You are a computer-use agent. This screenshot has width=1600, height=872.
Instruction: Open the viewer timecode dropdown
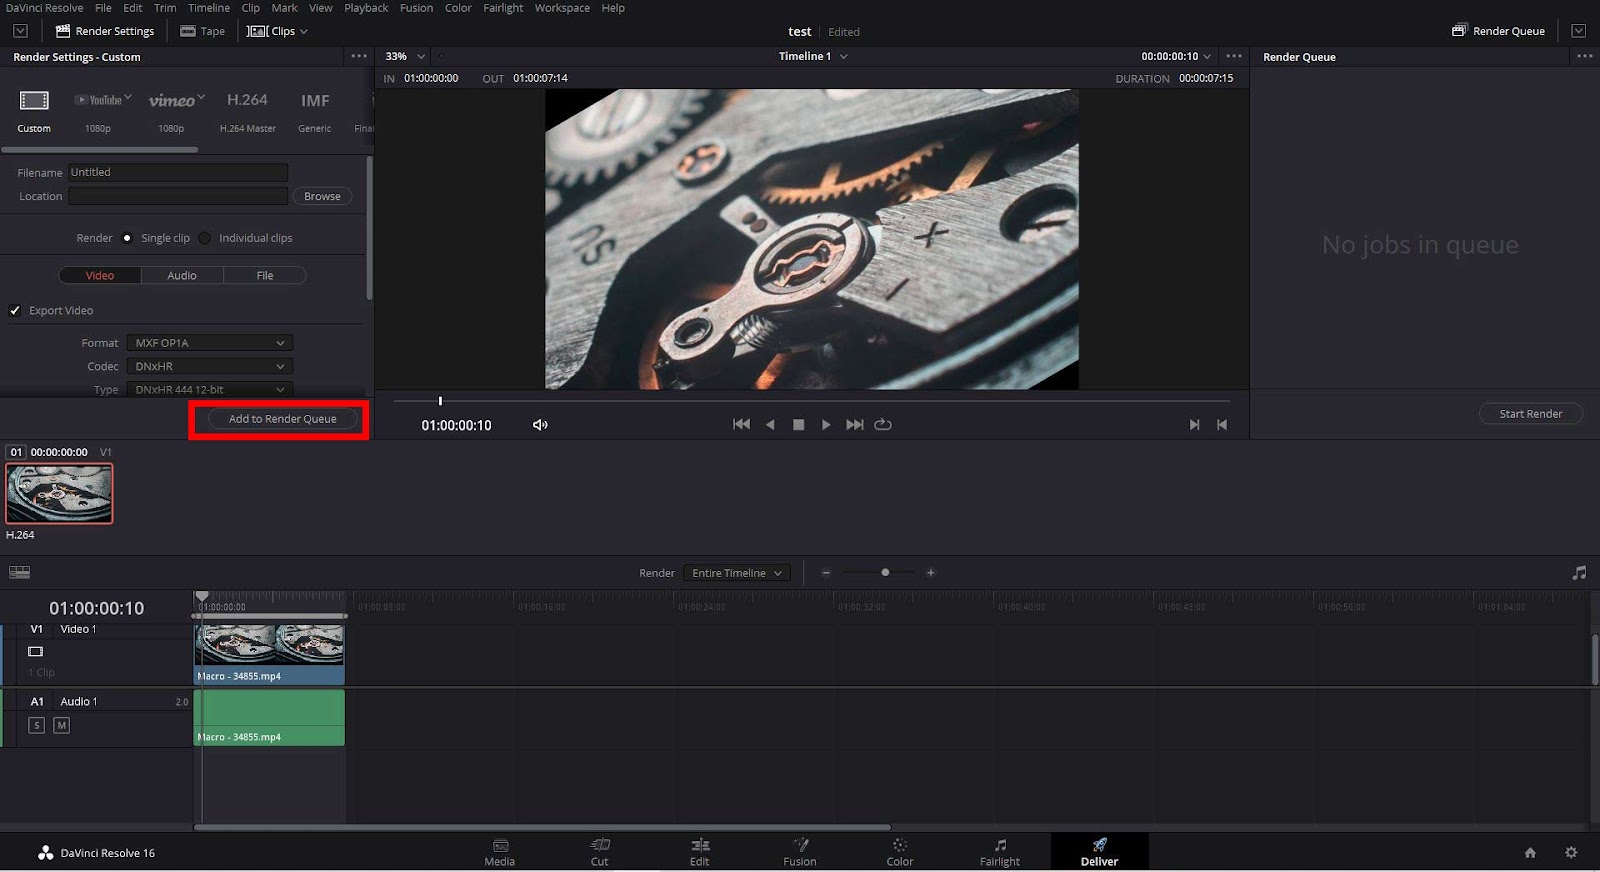tap(1176, 56)
